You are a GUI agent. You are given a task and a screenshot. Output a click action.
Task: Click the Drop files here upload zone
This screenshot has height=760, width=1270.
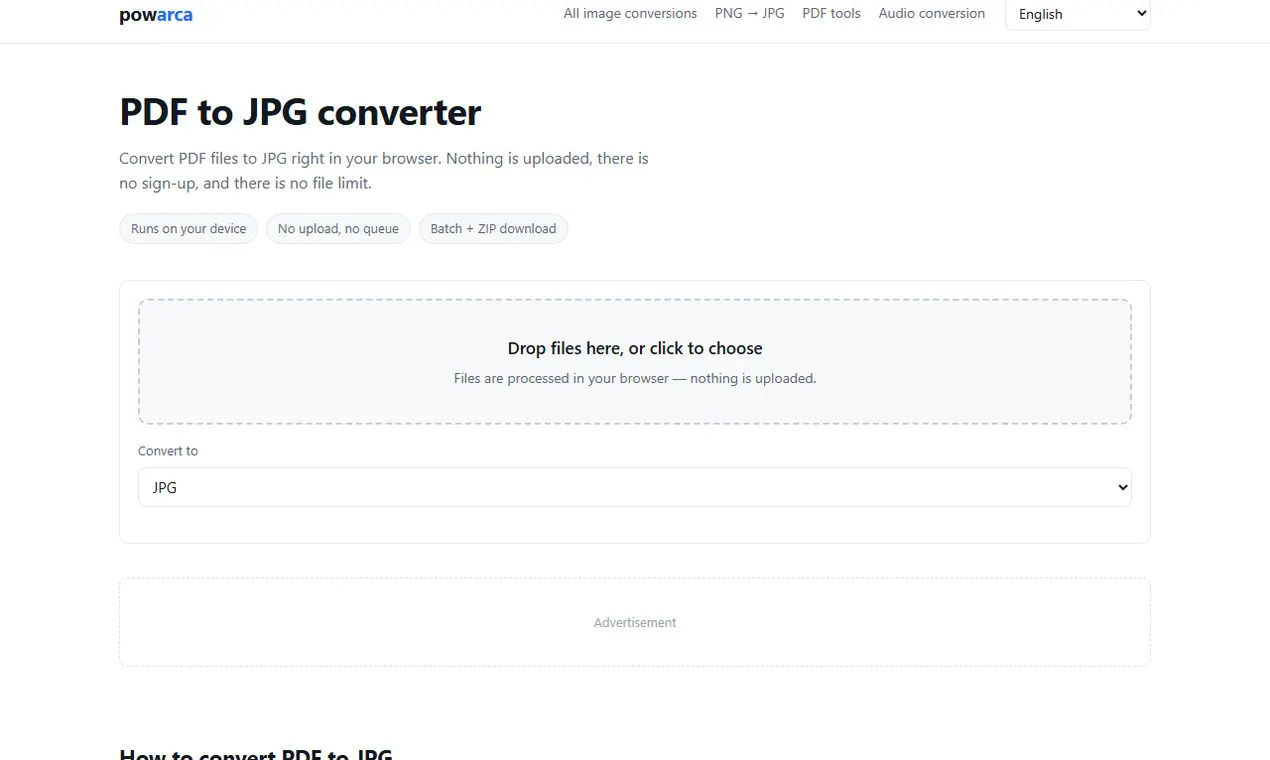[x=635, y=362]
